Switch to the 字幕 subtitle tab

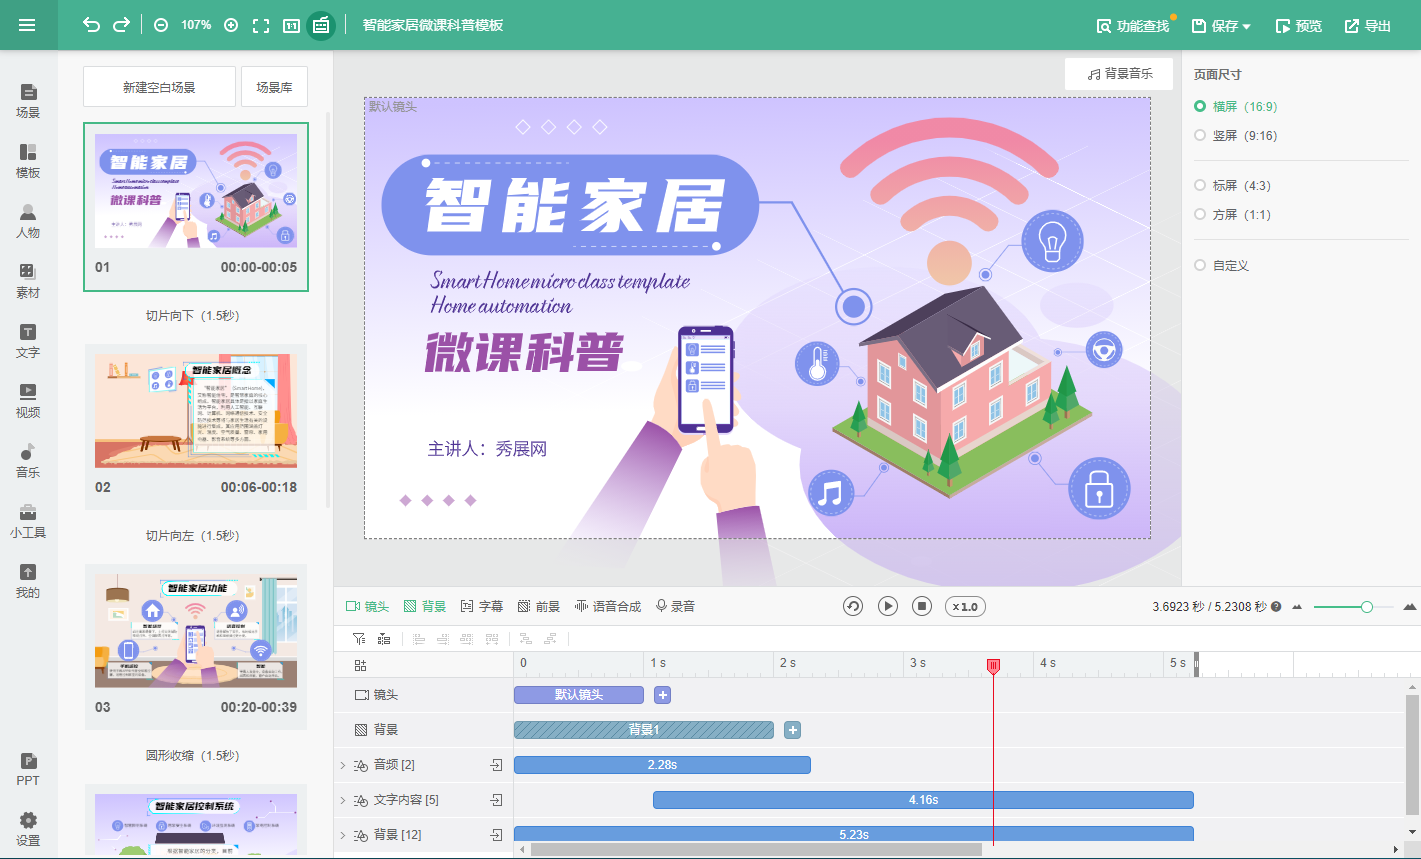coord(482,606)
